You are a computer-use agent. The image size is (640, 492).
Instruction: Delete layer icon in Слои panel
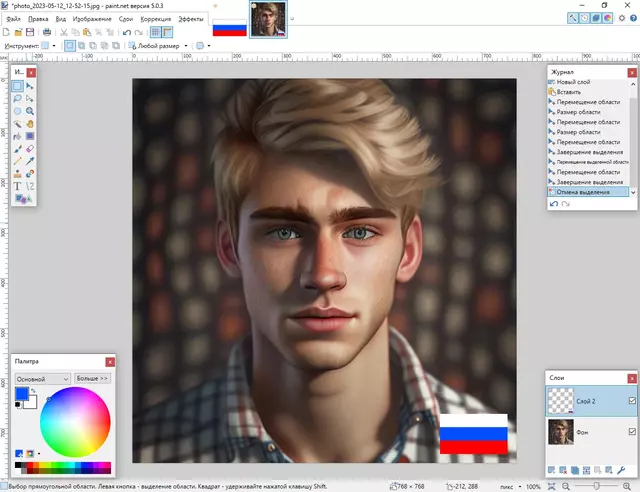click(563, 470)
